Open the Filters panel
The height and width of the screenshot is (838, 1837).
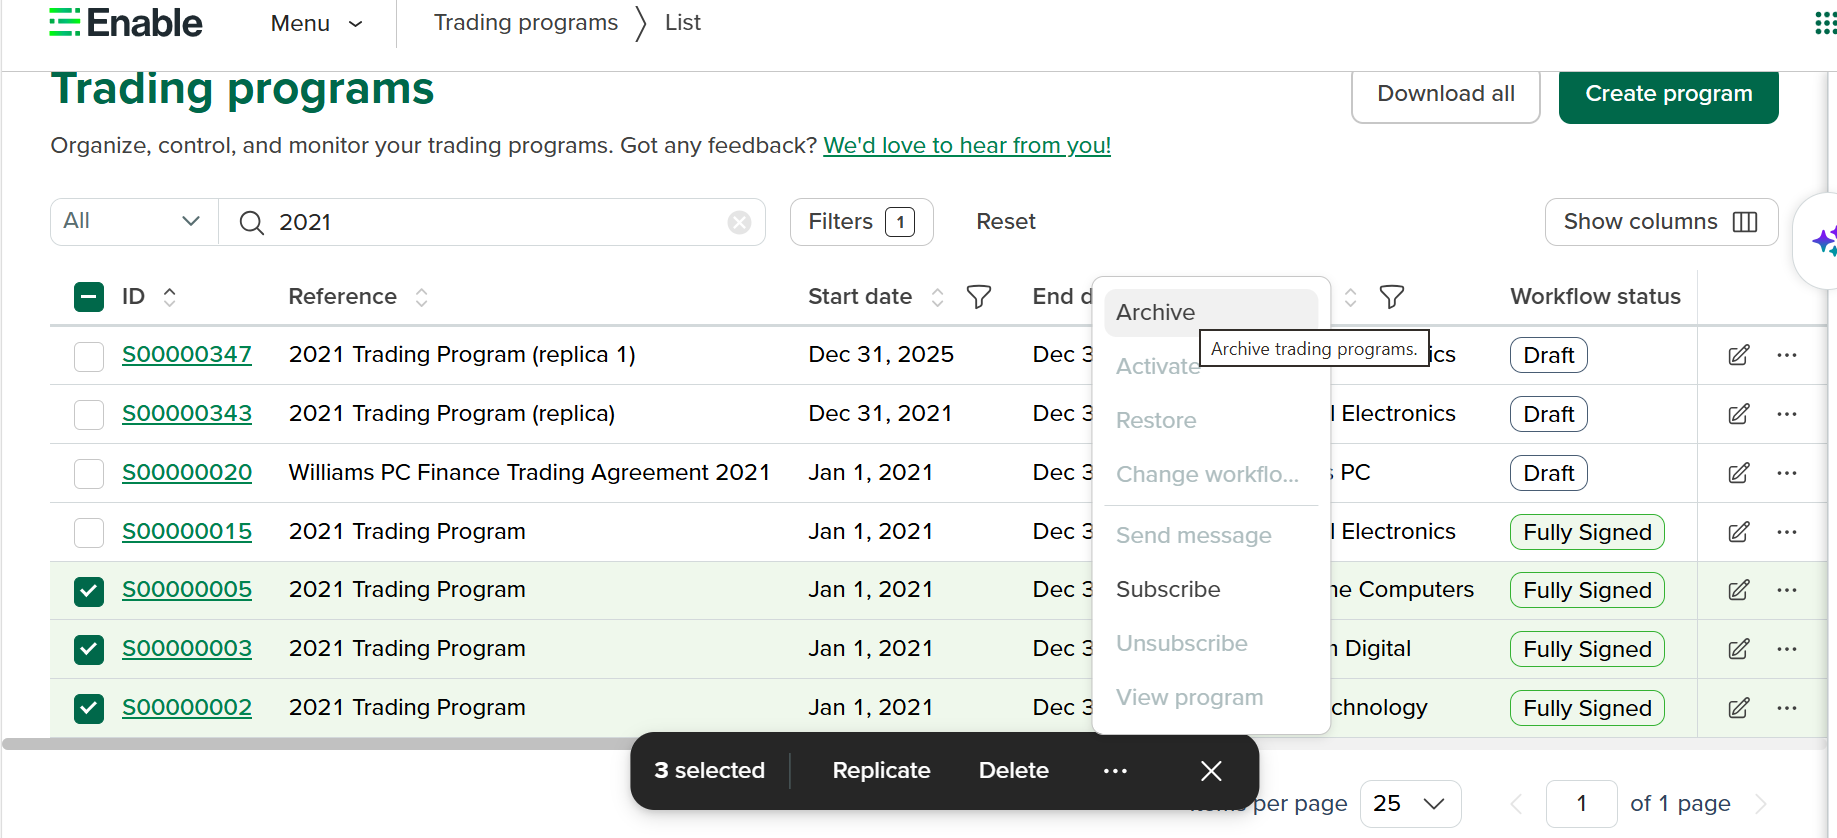[861, 222]
